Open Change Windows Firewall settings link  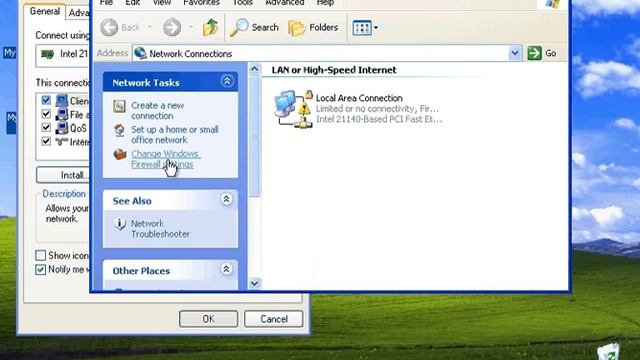[x=165, y=159]
